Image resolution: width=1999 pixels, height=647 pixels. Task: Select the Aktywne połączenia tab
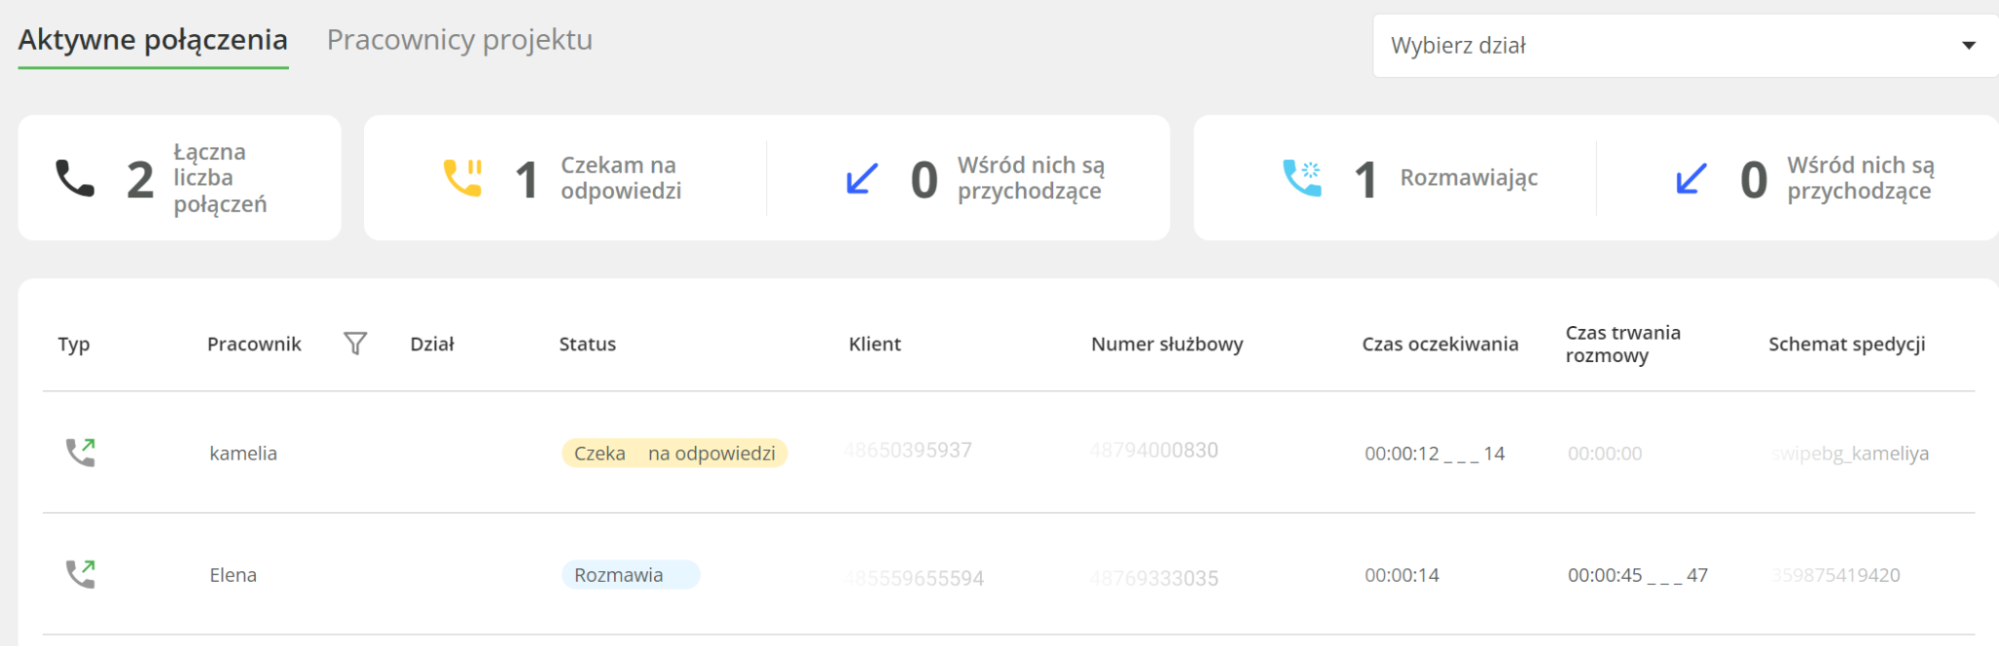coord(153,40)
